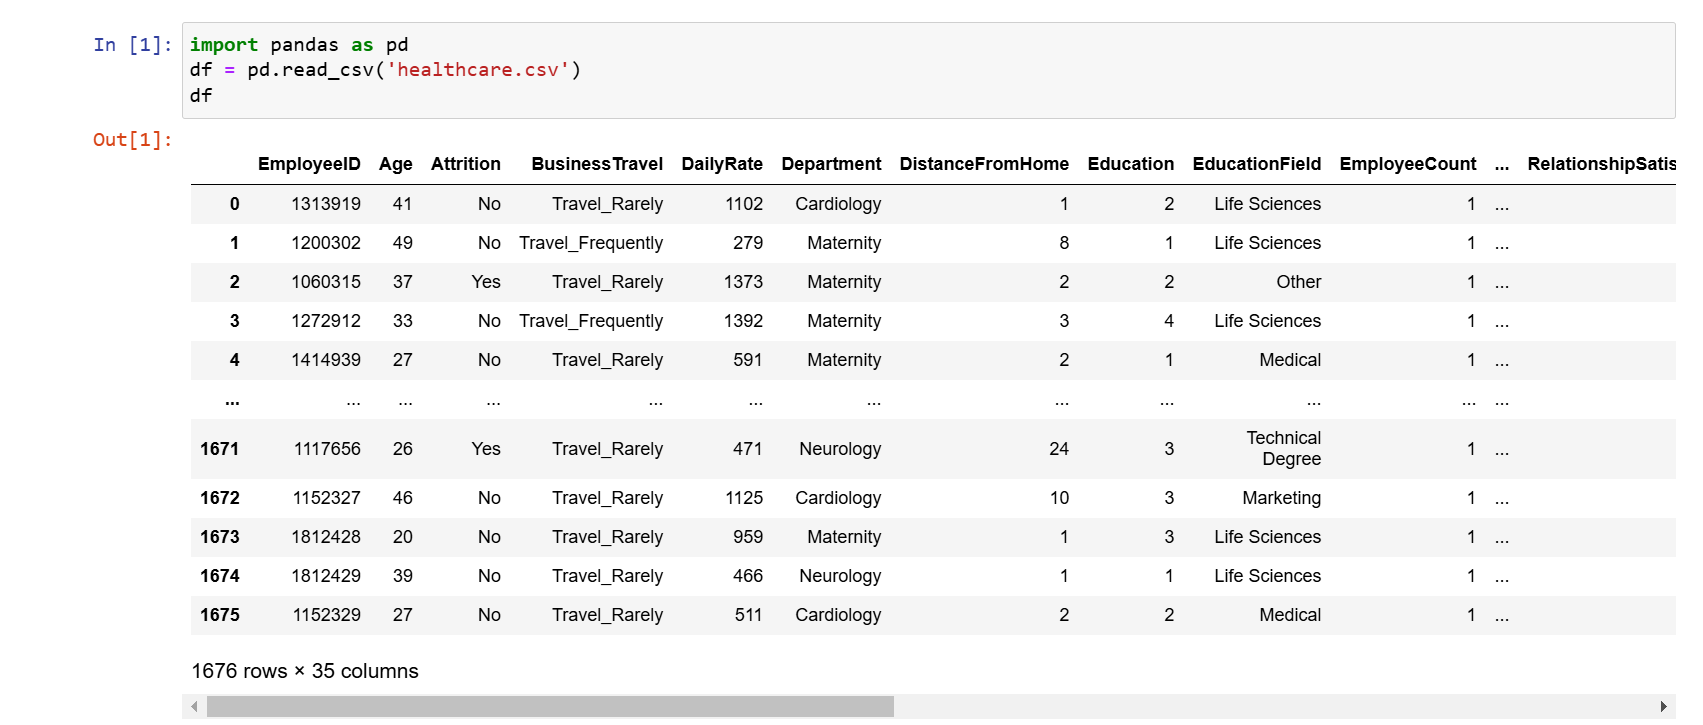Select the Attrition column header
Viewport: 1703px width, 725px height.
click(x=465, y=164)
